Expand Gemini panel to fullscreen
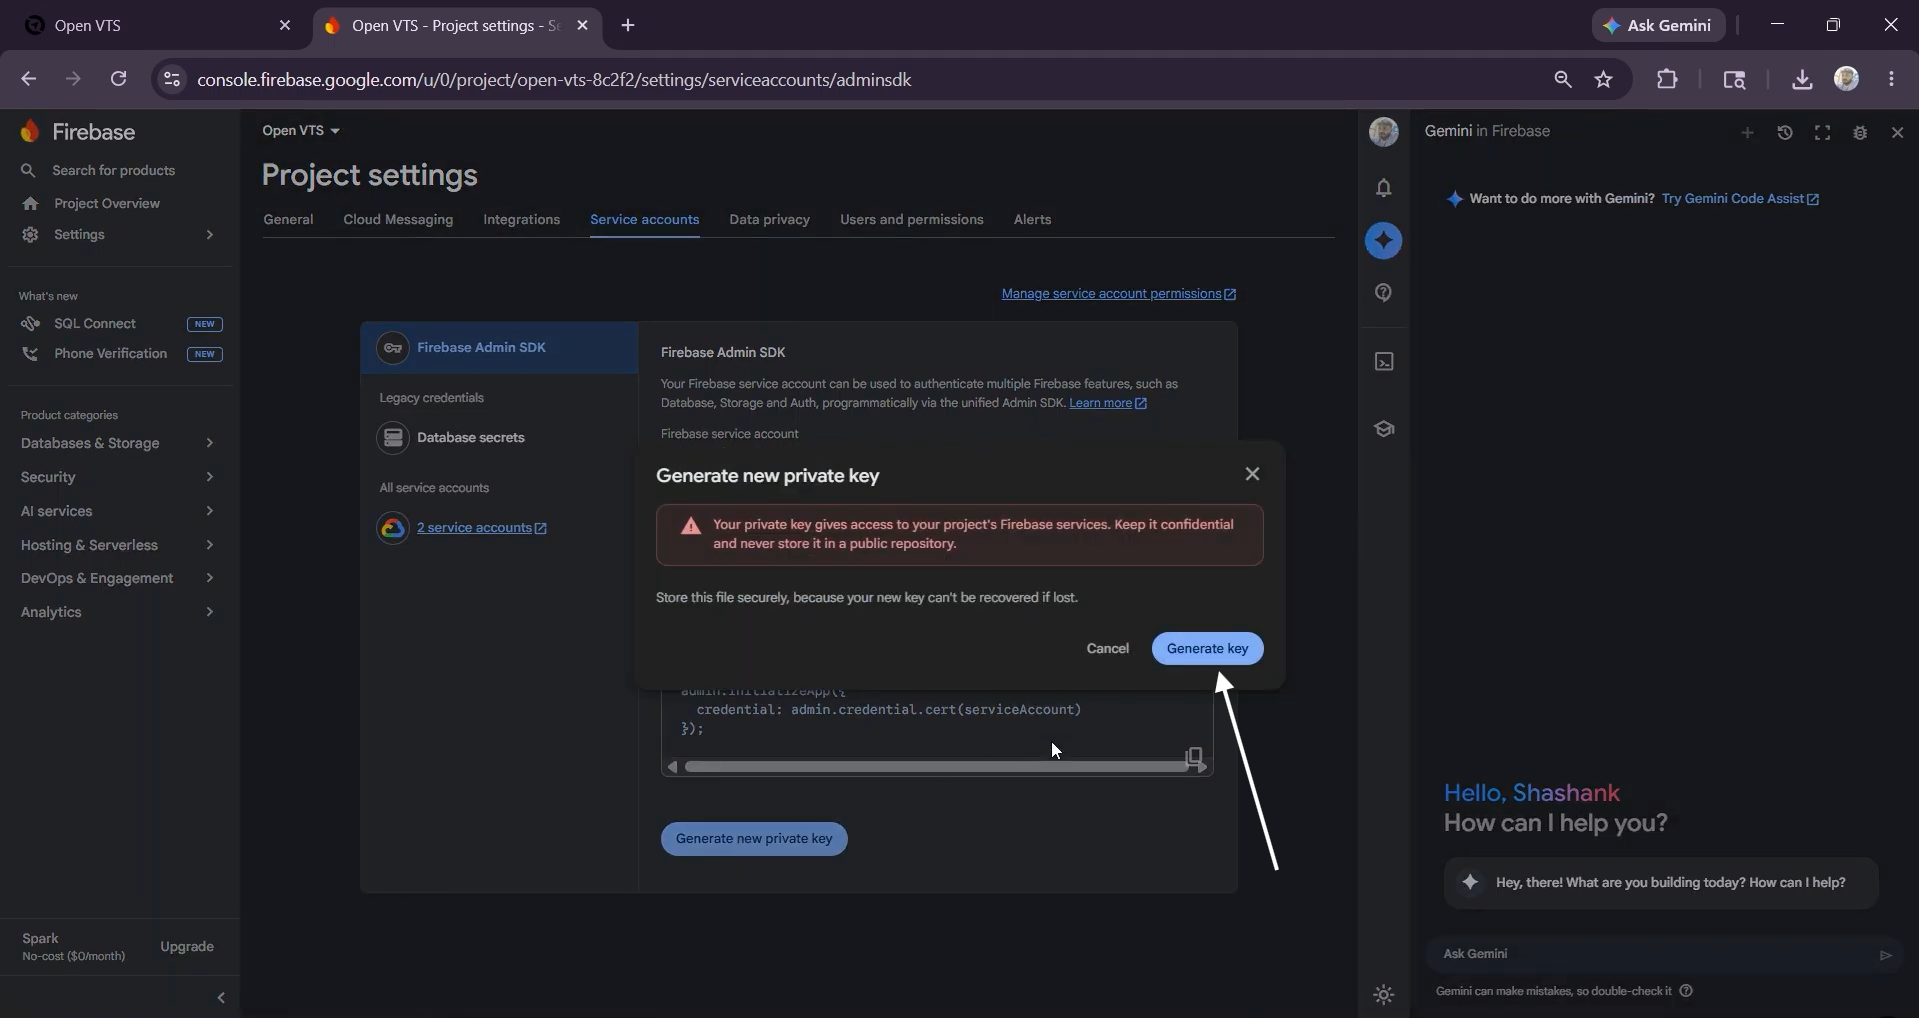1919x1018 pixels. tap(1822, 133)
